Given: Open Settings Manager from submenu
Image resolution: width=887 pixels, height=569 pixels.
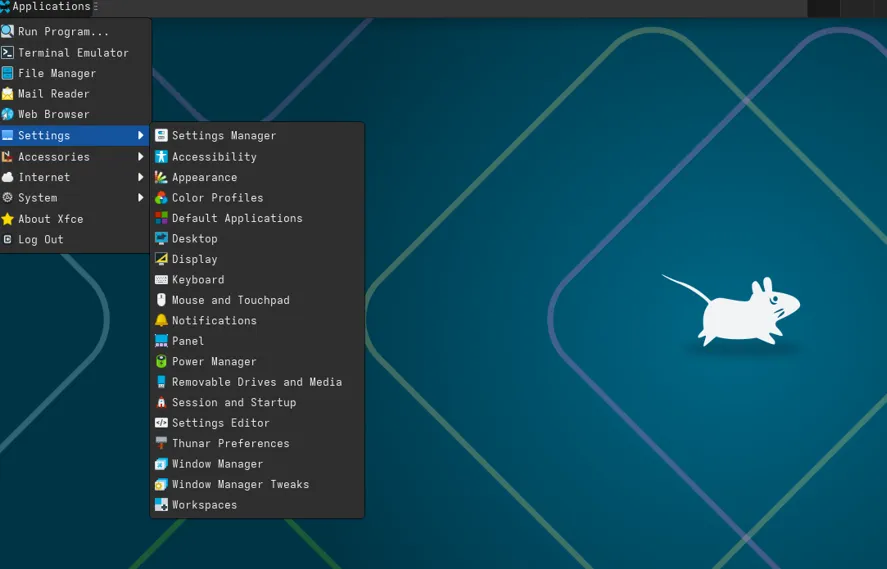Looking at the screenshot, I should click(257, 136).
